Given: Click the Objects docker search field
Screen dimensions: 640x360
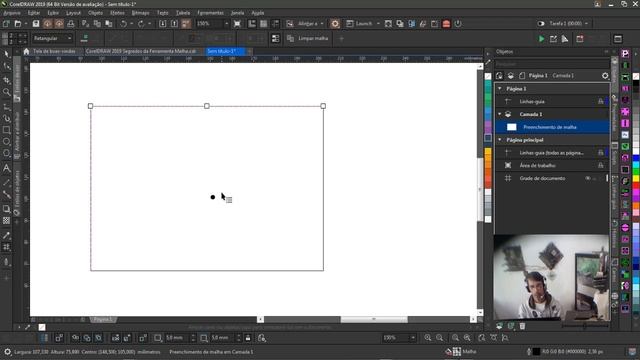Looking at the screenshot, I should 552,64.
